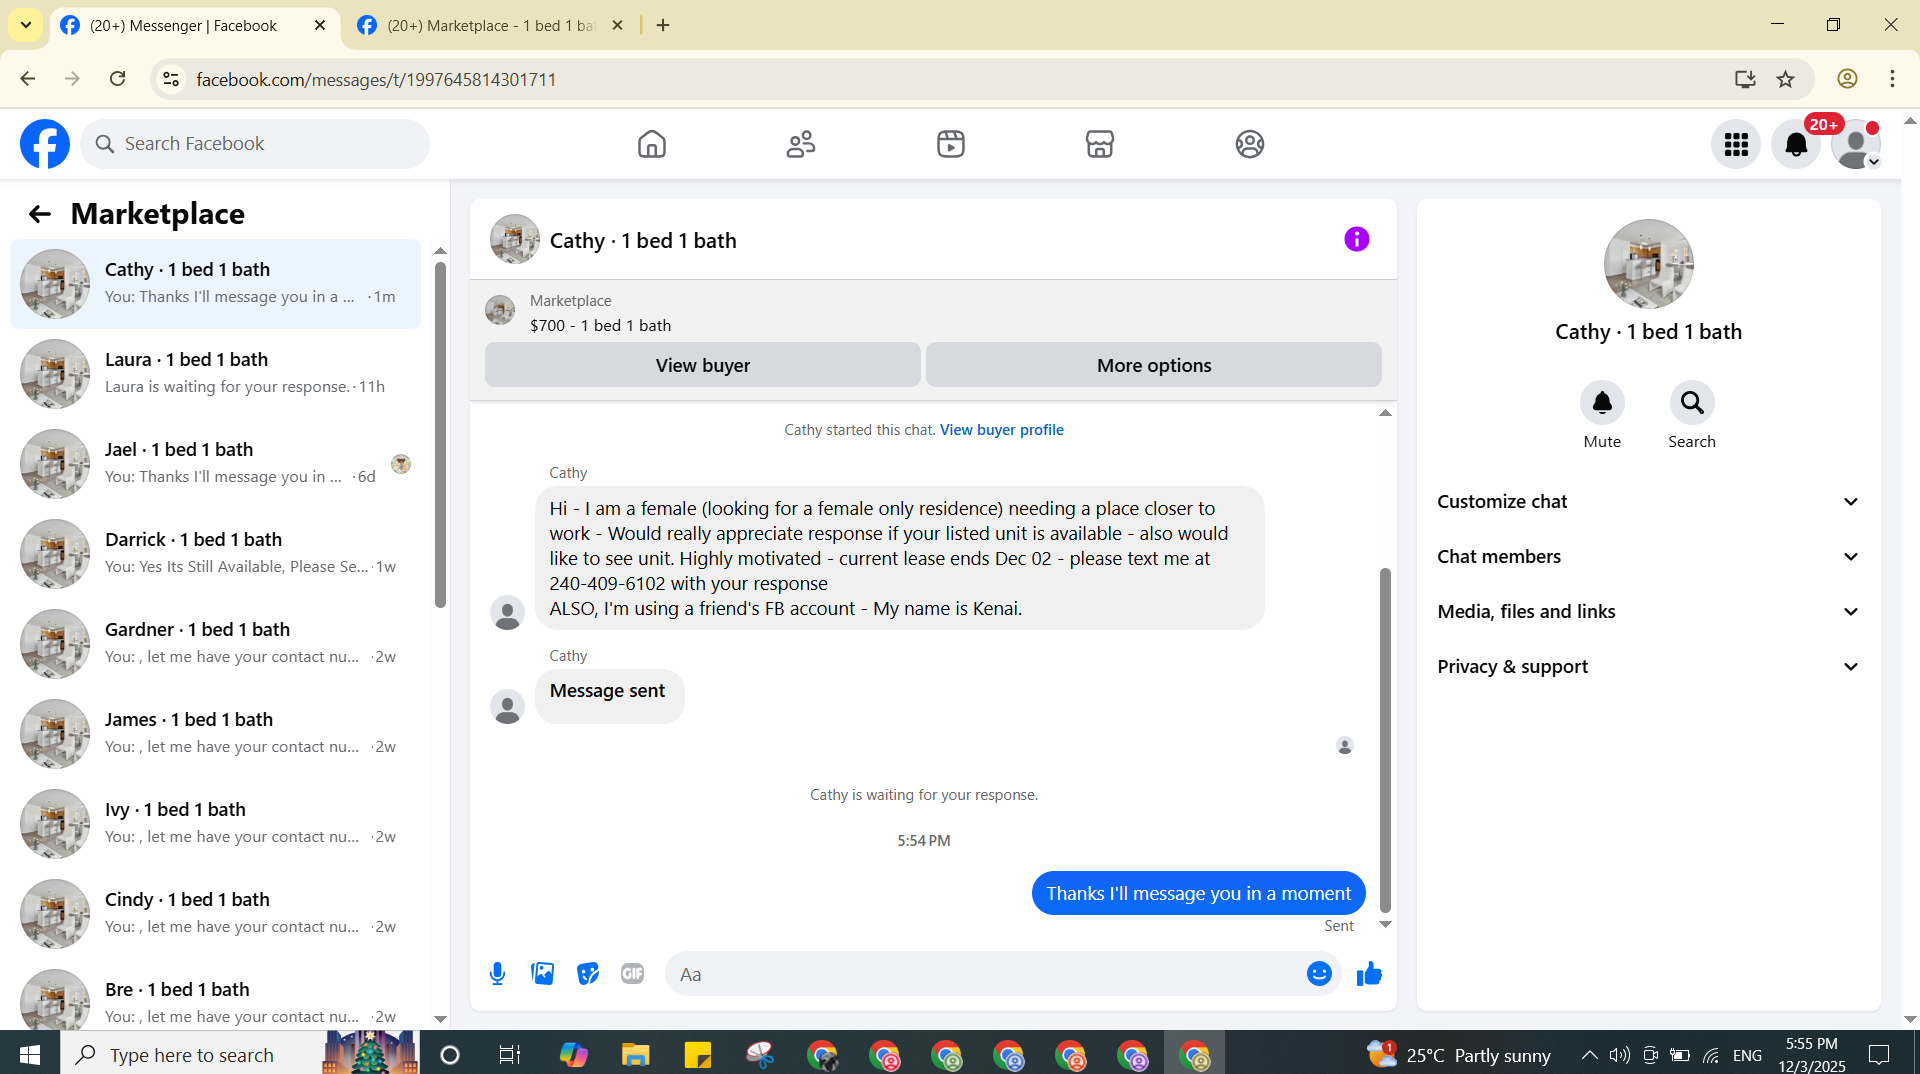Click the chat messages scrollbar
1920x1074 pixels.
(1385, 740)
